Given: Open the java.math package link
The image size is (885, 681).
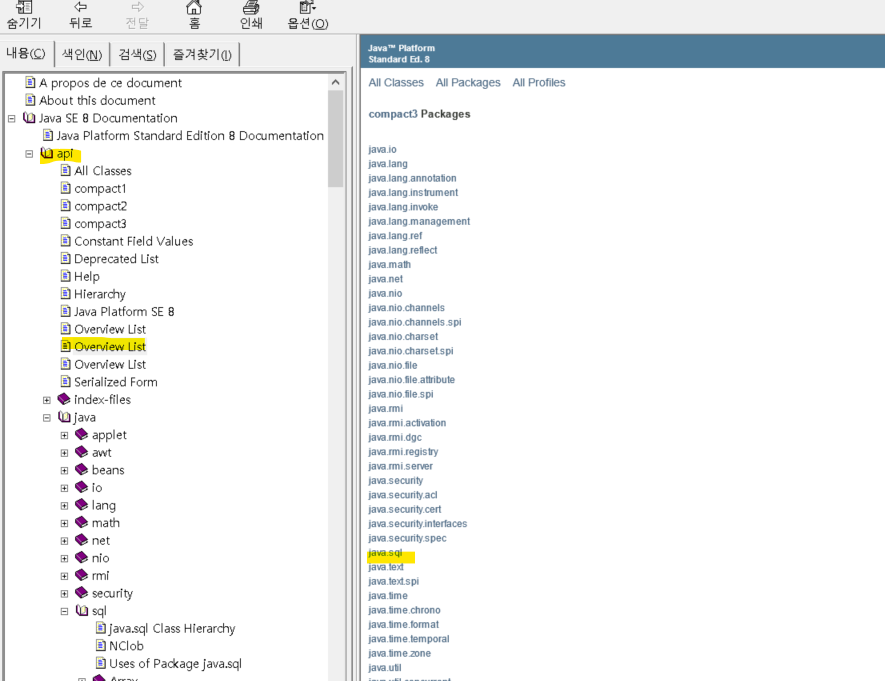Looking at the screenshot, I should coord(389,265).
